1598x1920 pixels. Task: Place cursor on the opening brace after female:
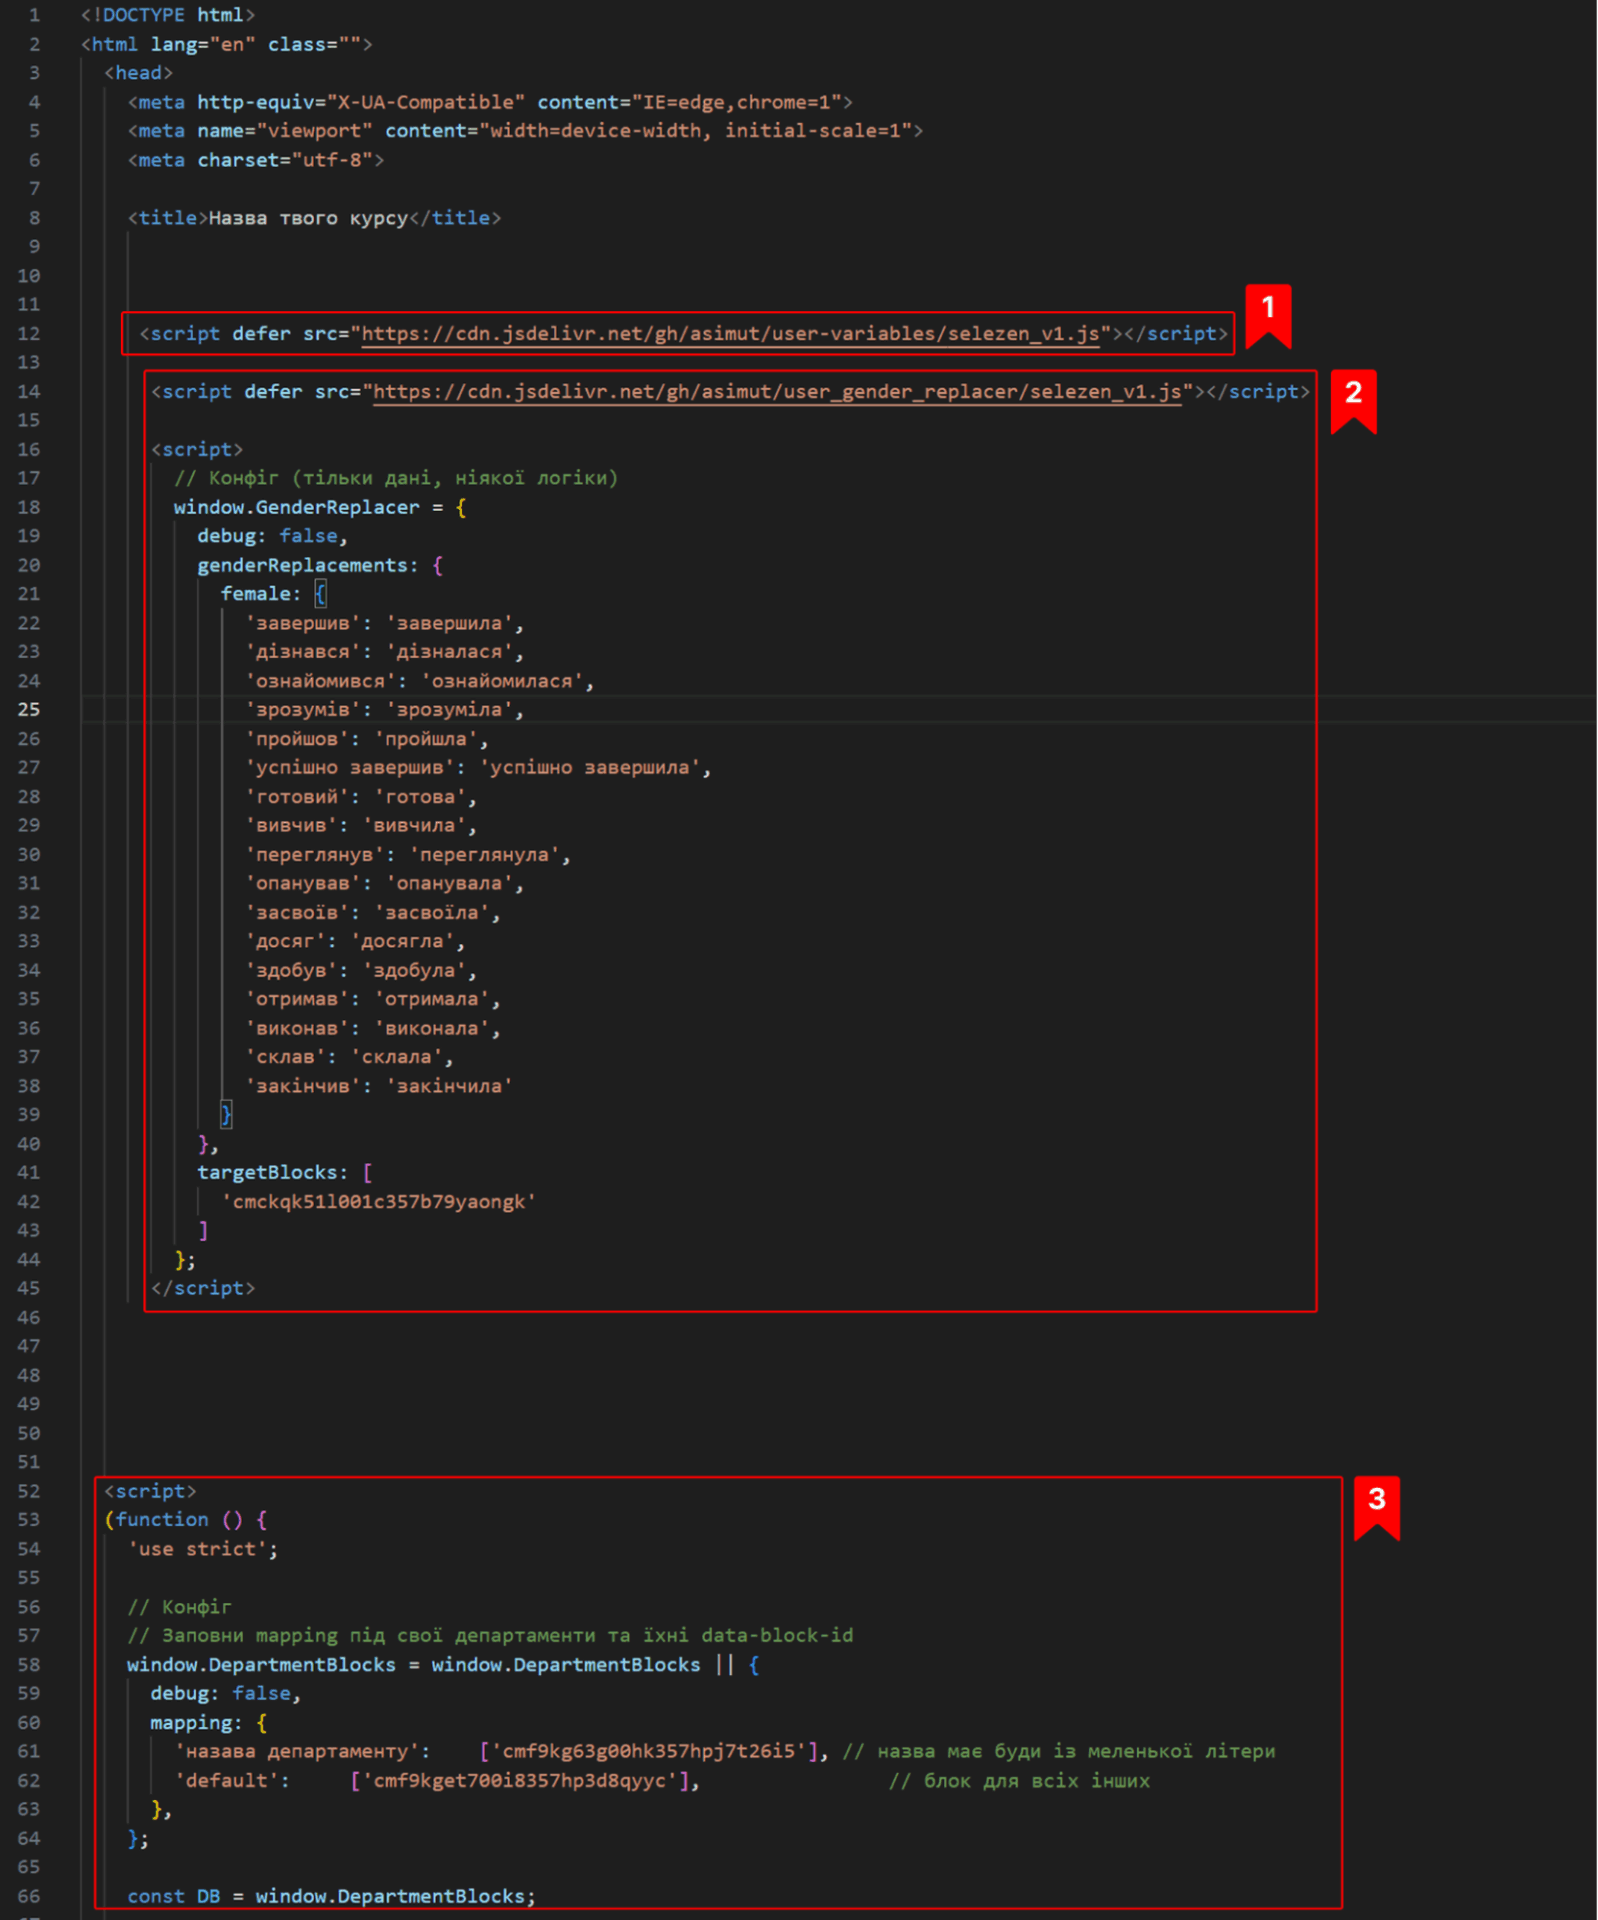(320, 594)
